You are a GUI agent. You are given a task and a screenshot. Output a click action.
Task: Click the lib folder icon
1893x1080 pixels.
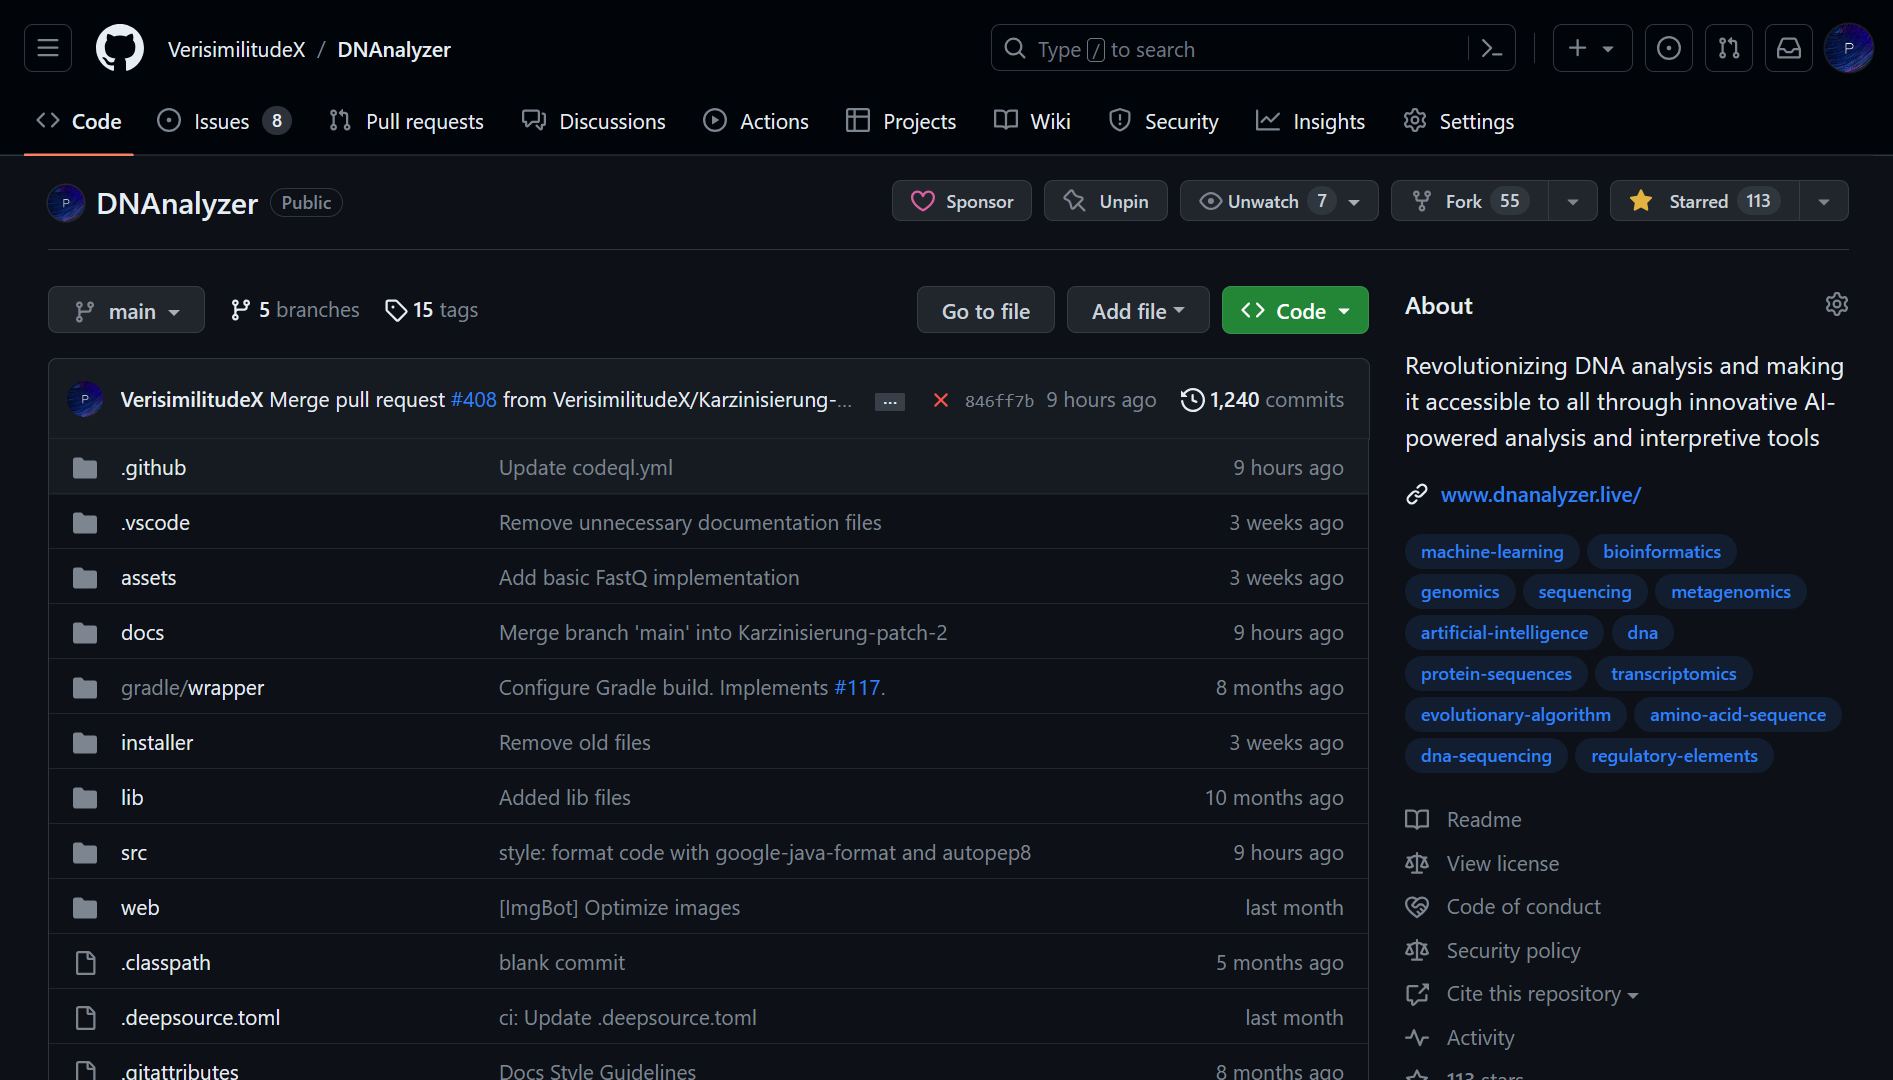[85, 798]
